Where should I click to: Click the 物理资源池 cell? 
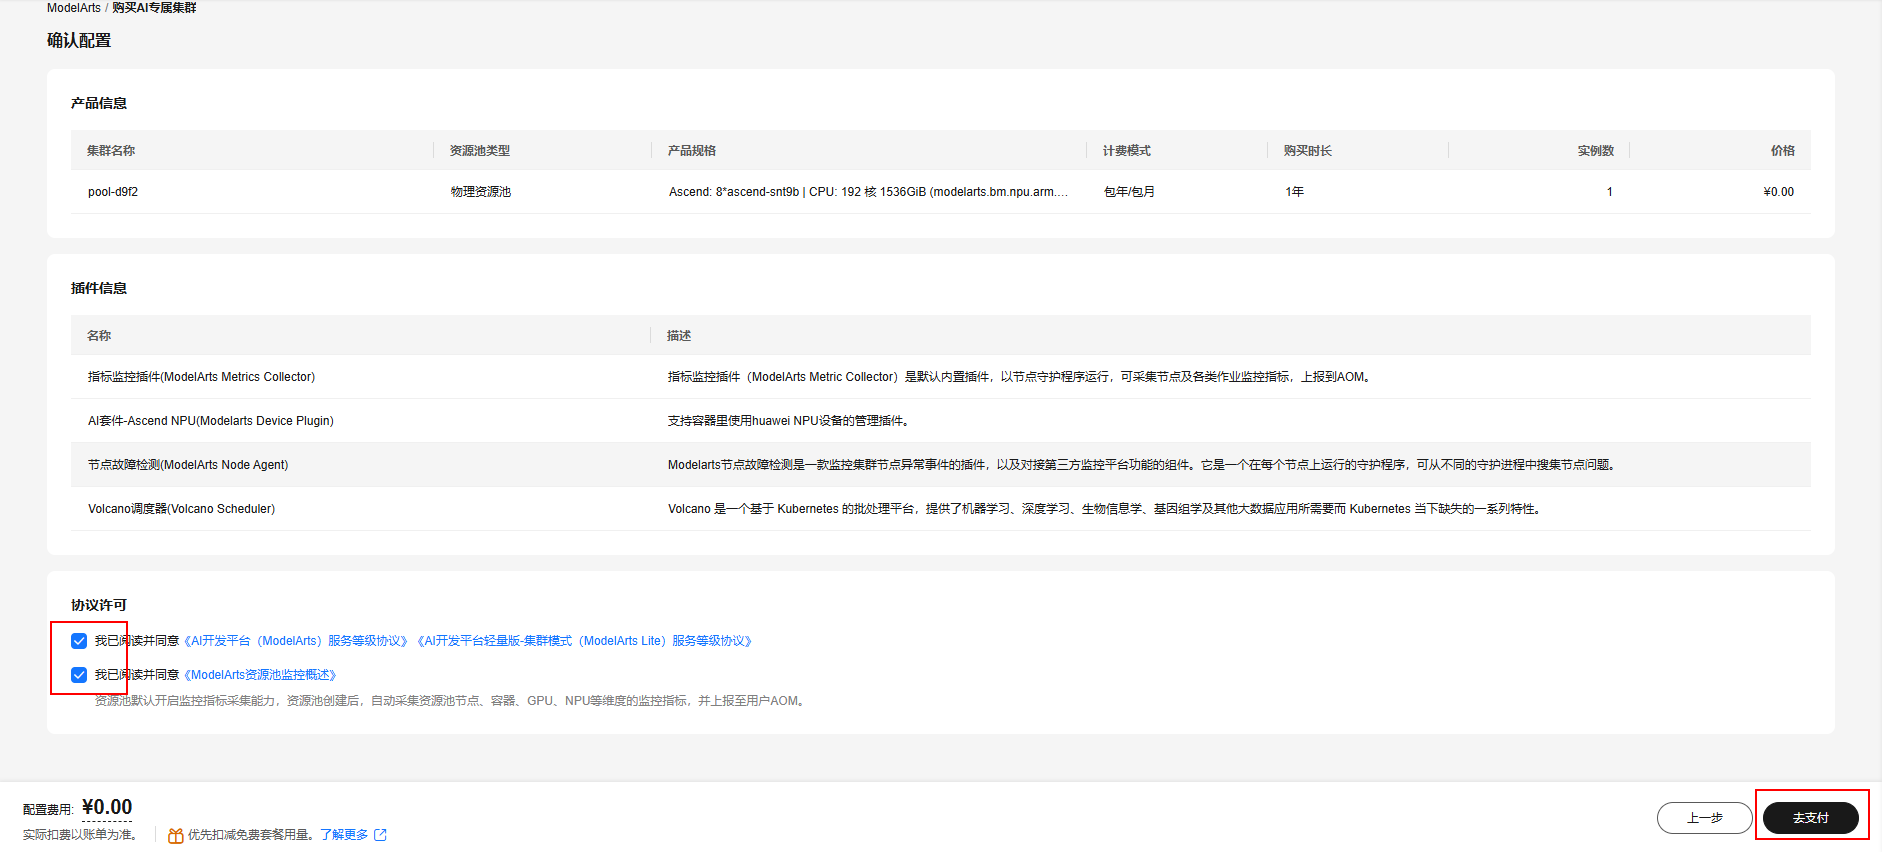pyautogui.click(x=481, y=192)
